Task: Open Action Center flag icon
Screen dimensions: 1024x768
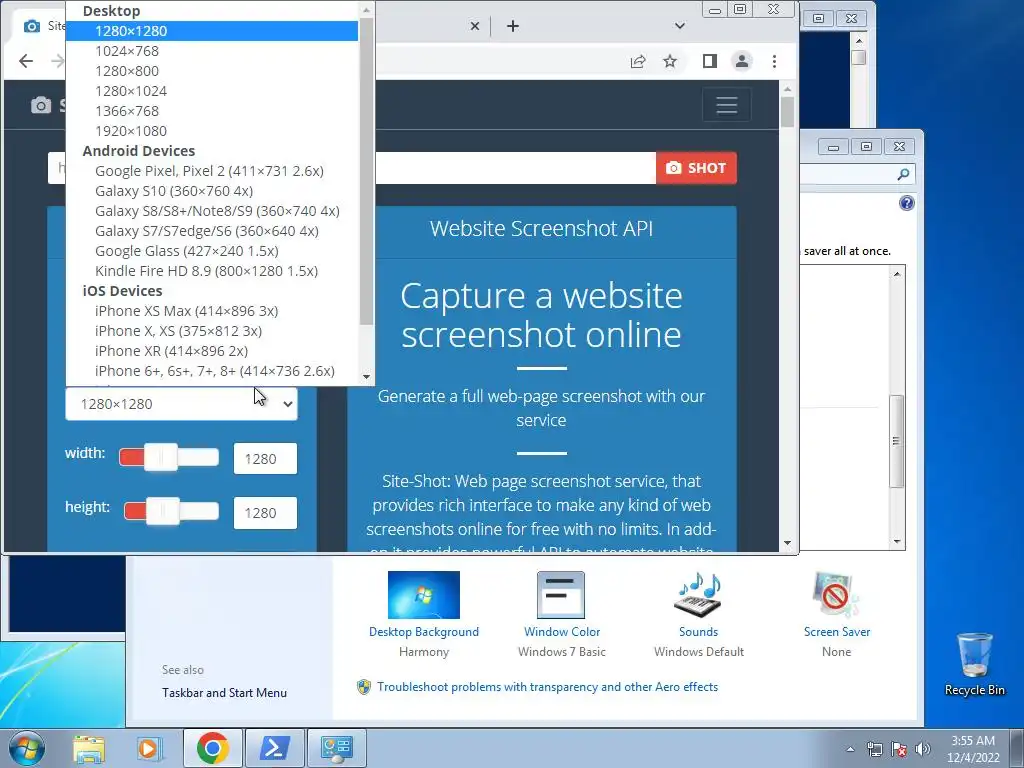Action: 899,749
